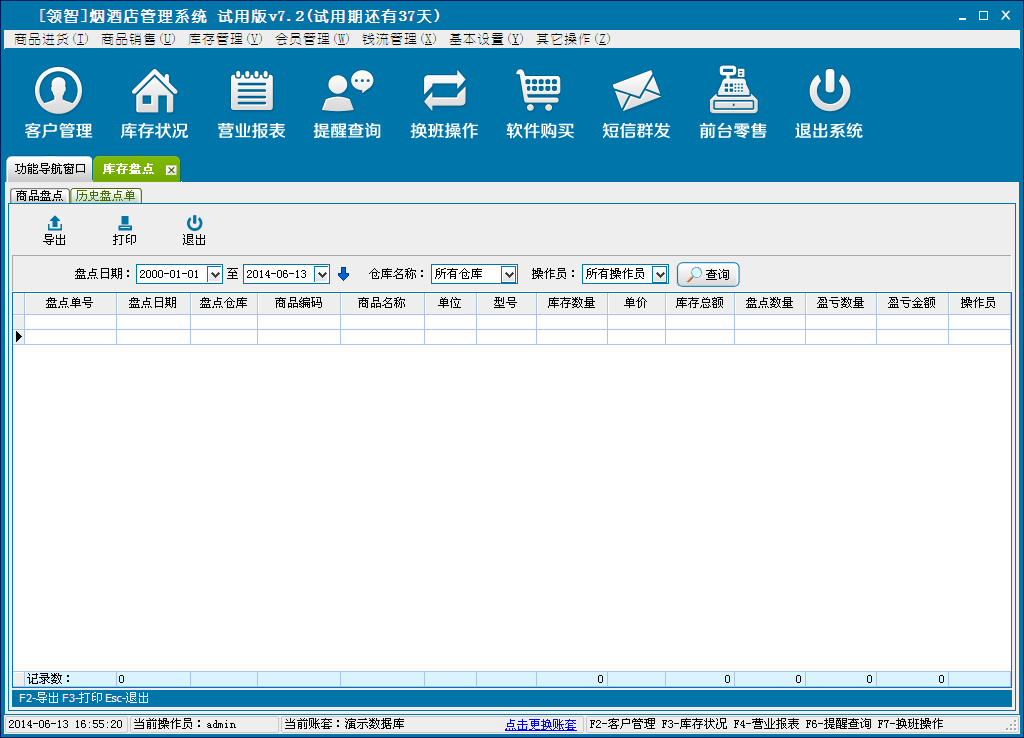Click 短信群发 envelope icon
The height and width of the screenshot is (738, 1024).
point(636,92)
